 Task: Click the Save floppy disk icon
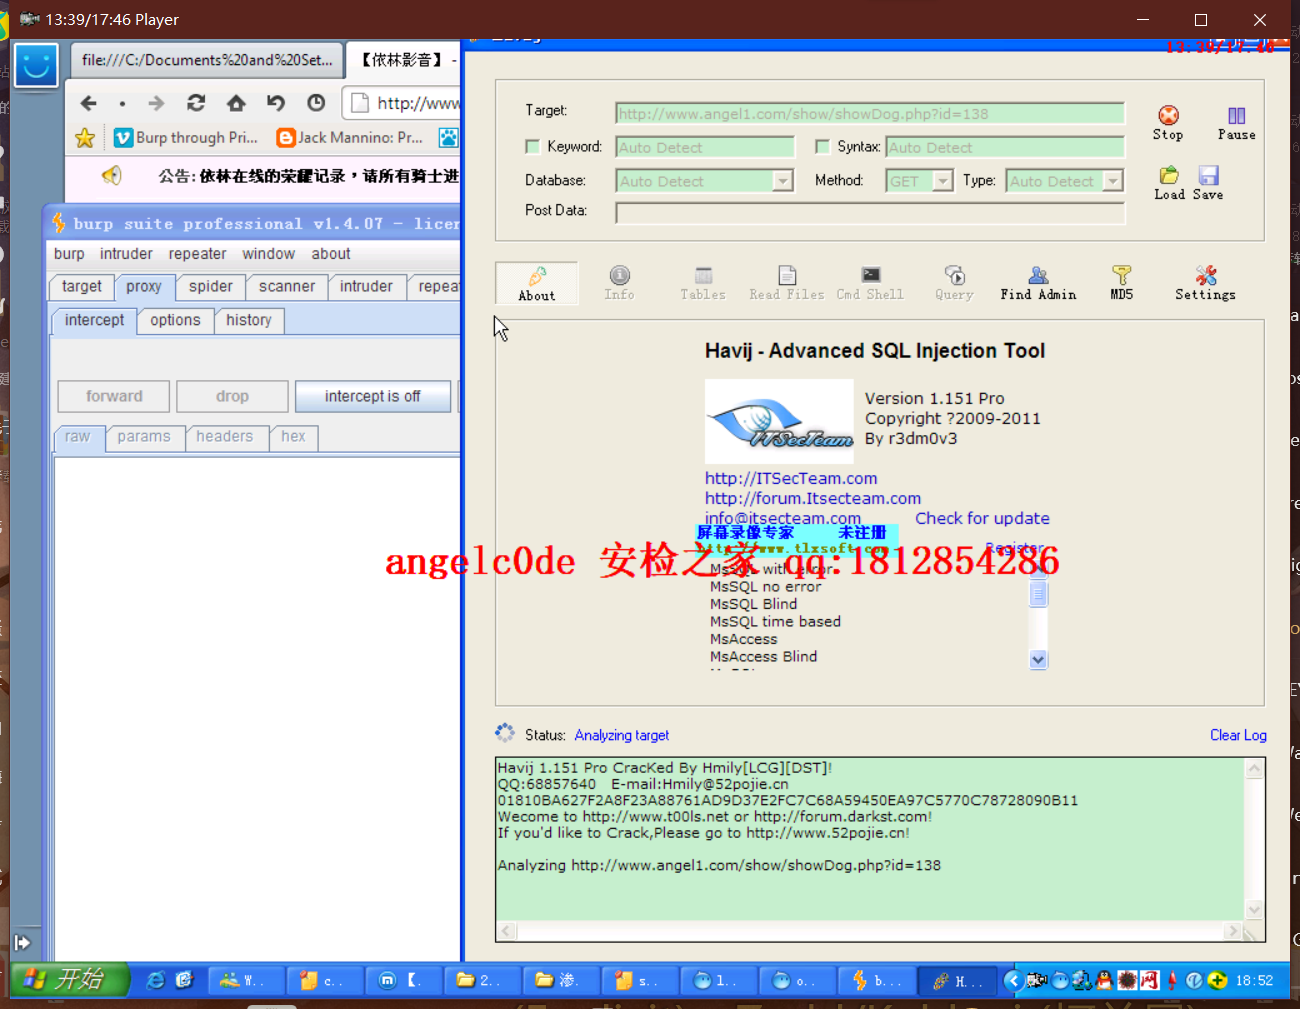coord(1208,183)
